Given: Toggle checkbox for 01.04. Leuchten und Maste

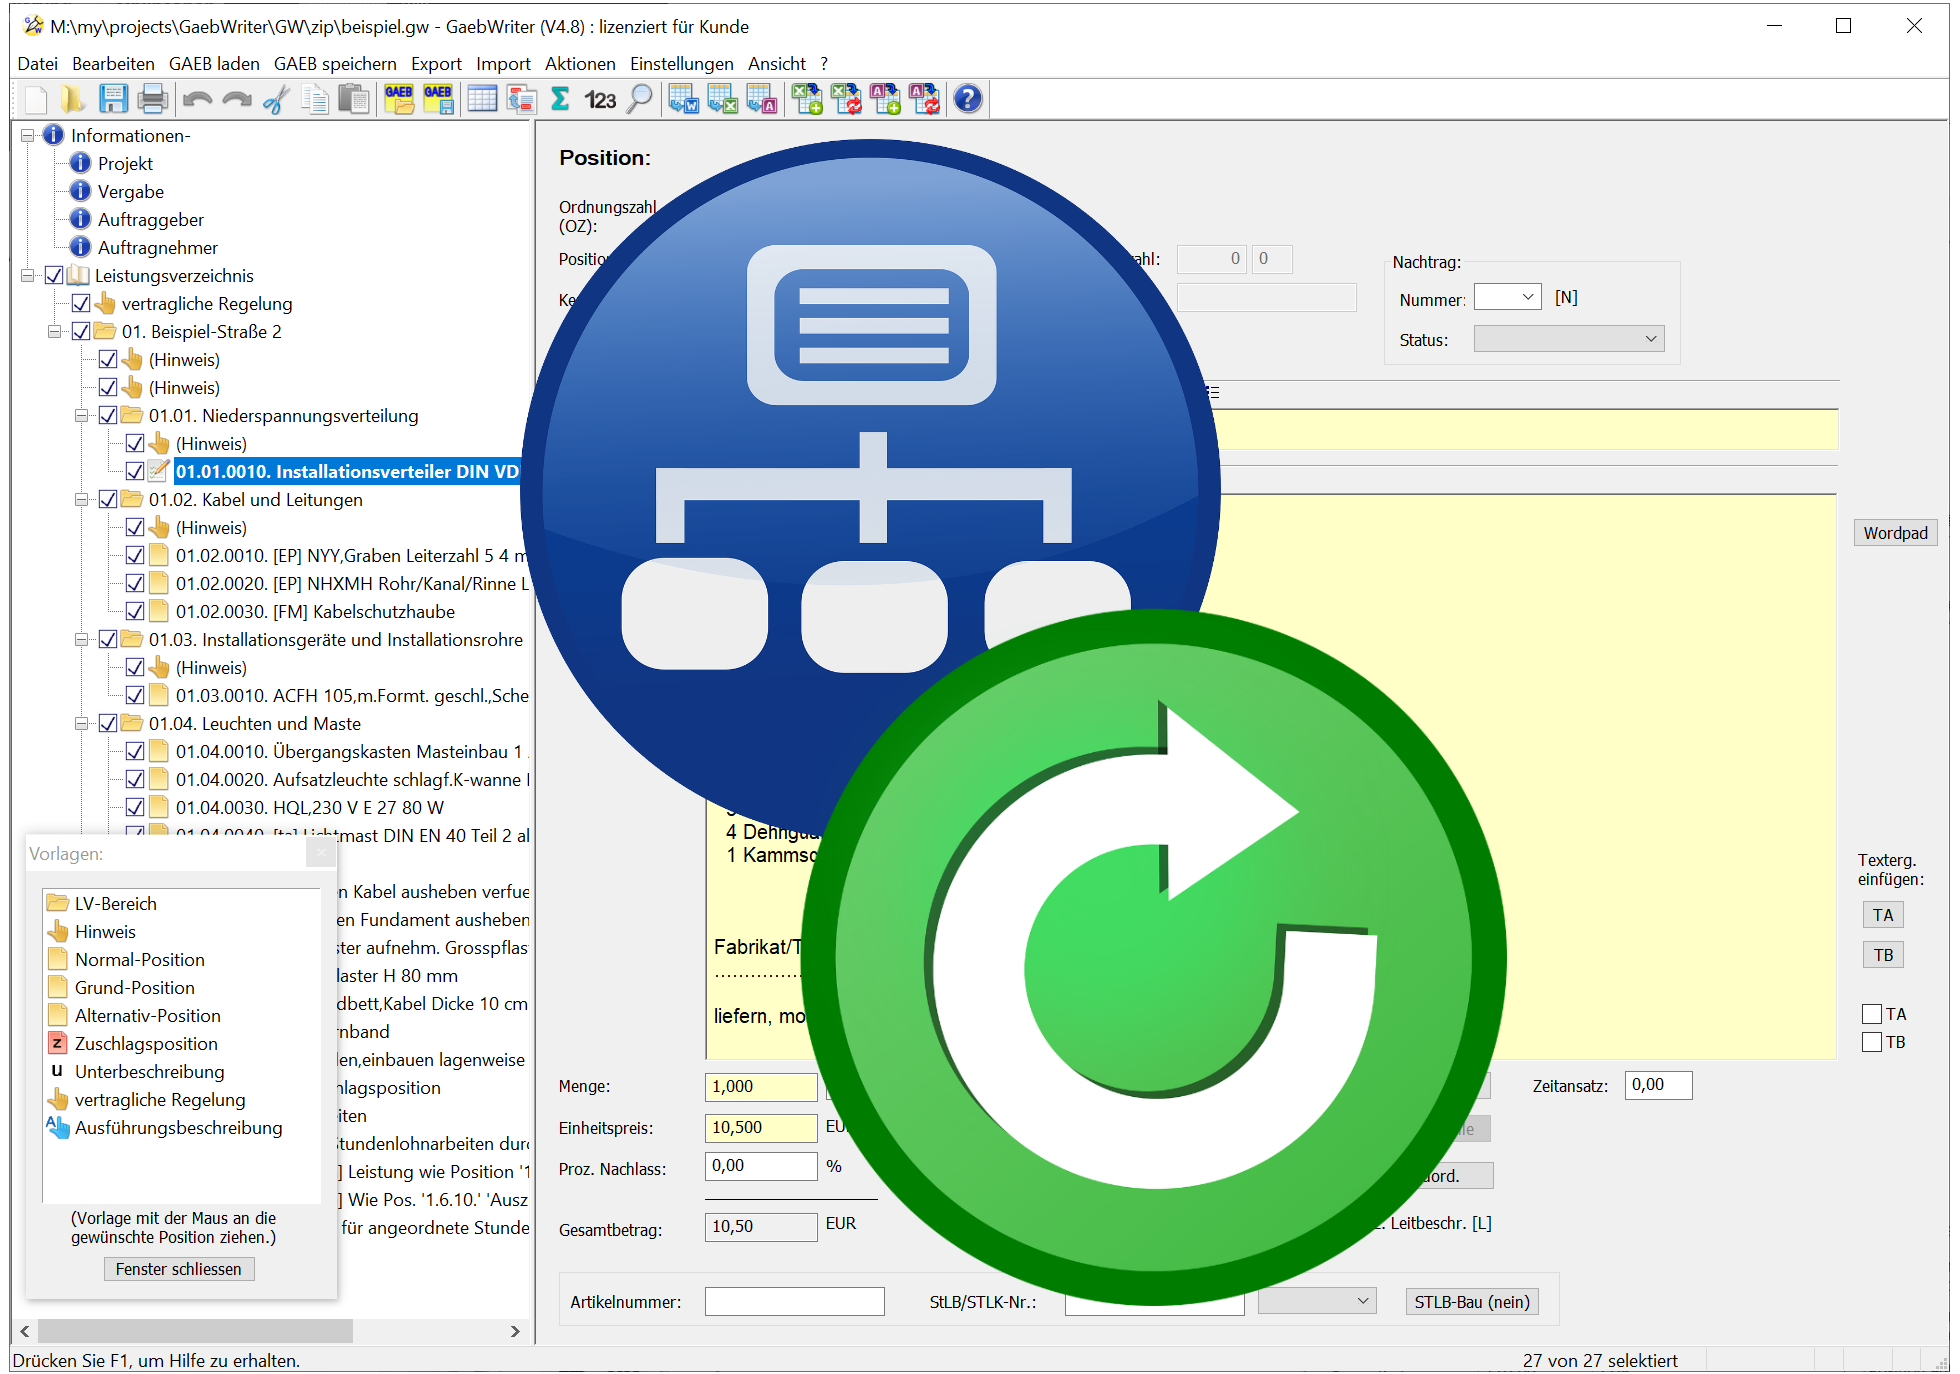Looking at the screenshot, I should 108,723.
